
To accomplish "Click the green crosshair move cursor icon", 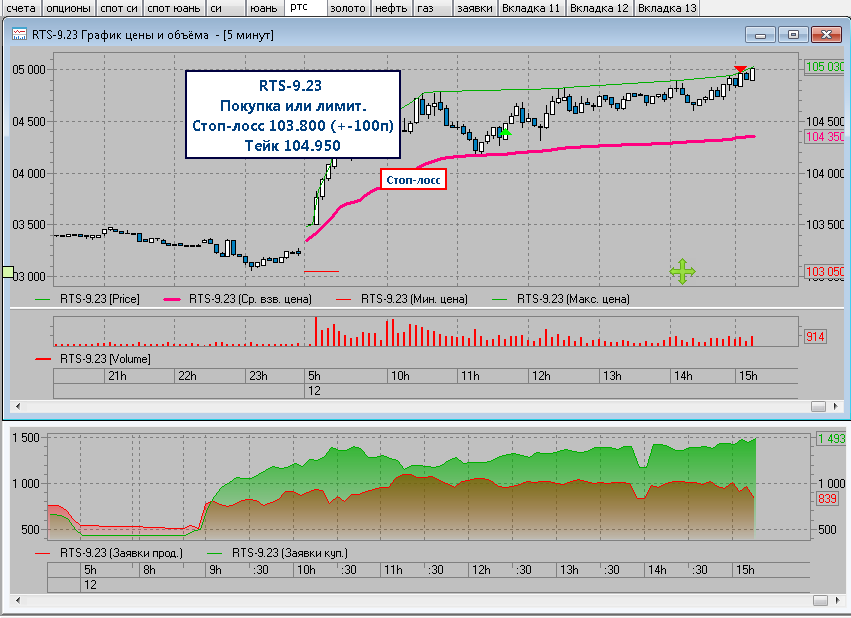I will click(x=682, y=271).
